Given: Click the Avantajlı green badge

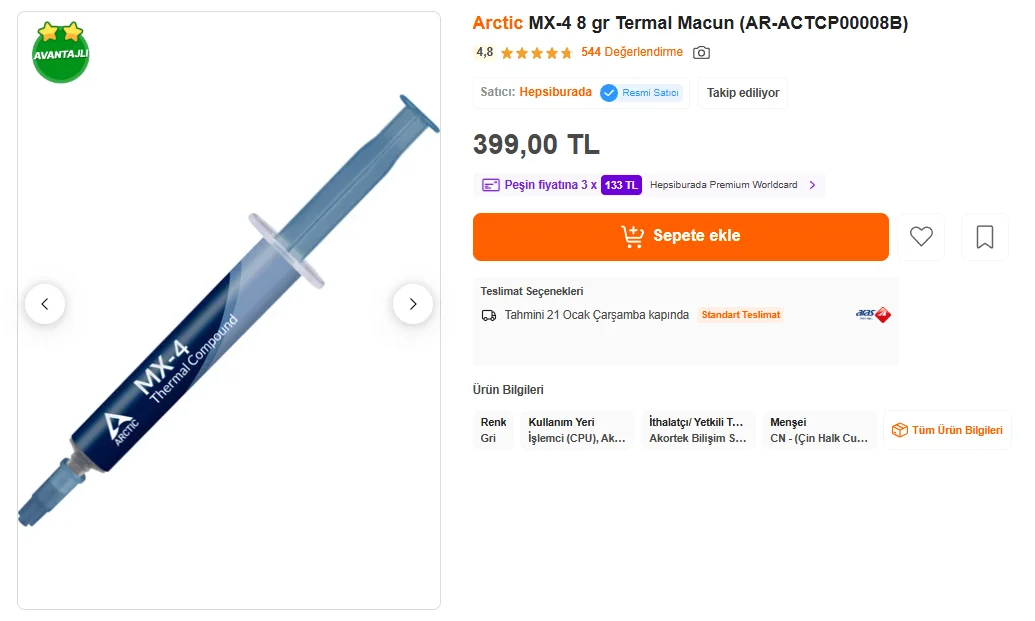Looking at the screenshot, I should click(61, 52).
